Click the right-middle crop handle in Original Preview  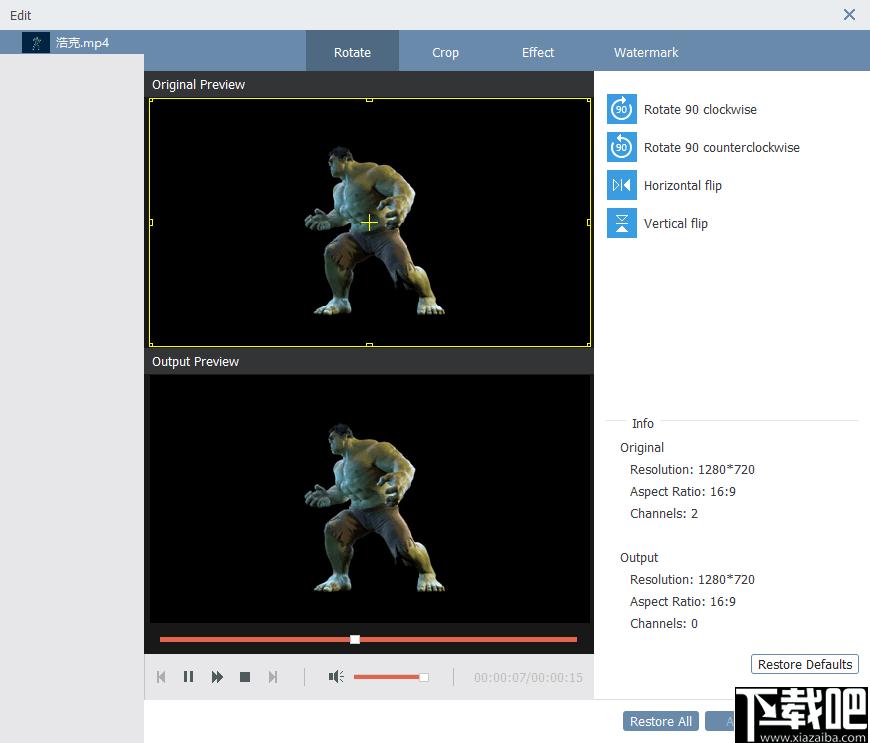coord(589,223)
